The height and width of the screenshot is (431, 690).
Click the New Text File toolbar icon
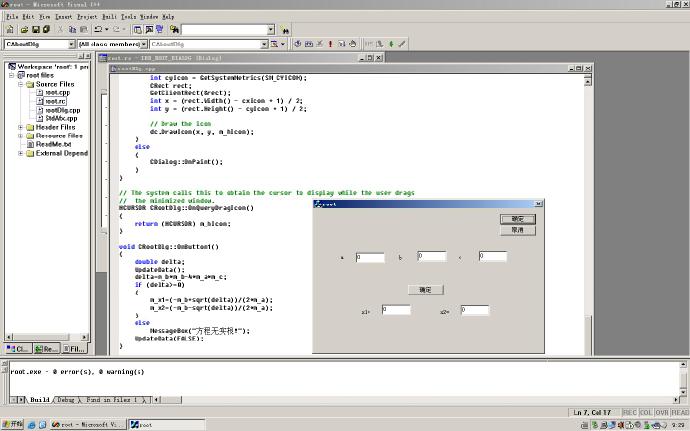10,29
